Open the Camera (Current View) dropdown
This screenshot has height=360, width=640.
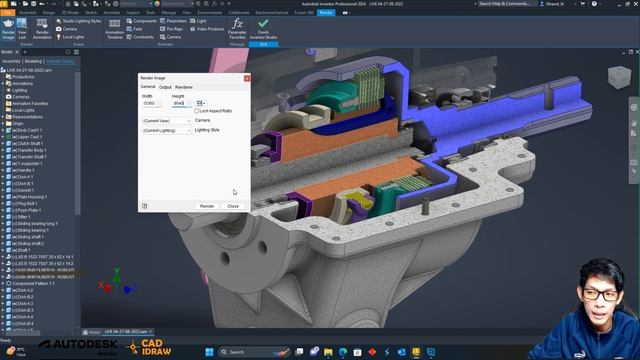[167, 121]
